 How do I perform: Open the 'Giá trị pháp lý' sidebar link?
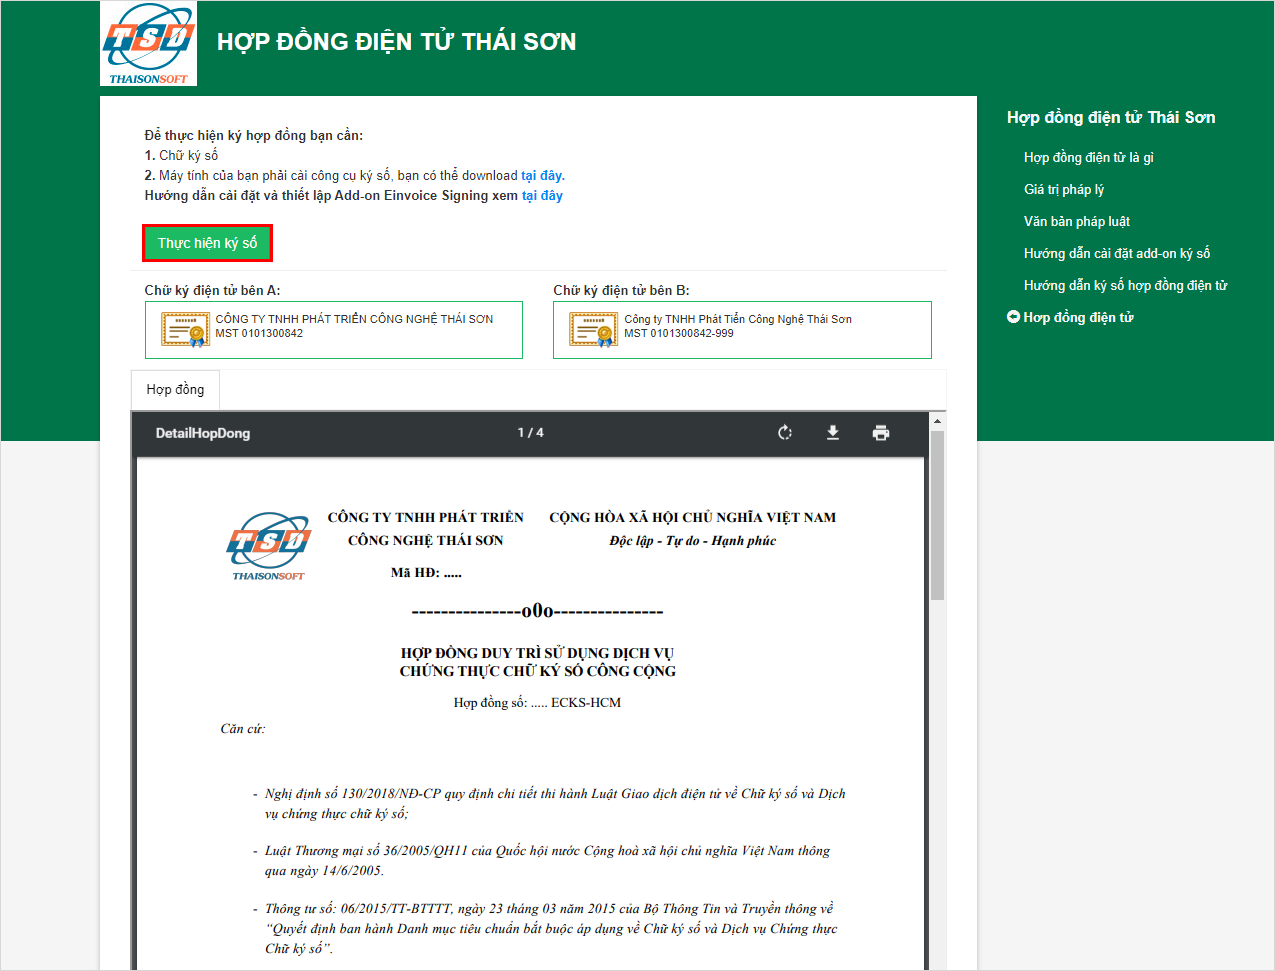tap(1064, 189)
